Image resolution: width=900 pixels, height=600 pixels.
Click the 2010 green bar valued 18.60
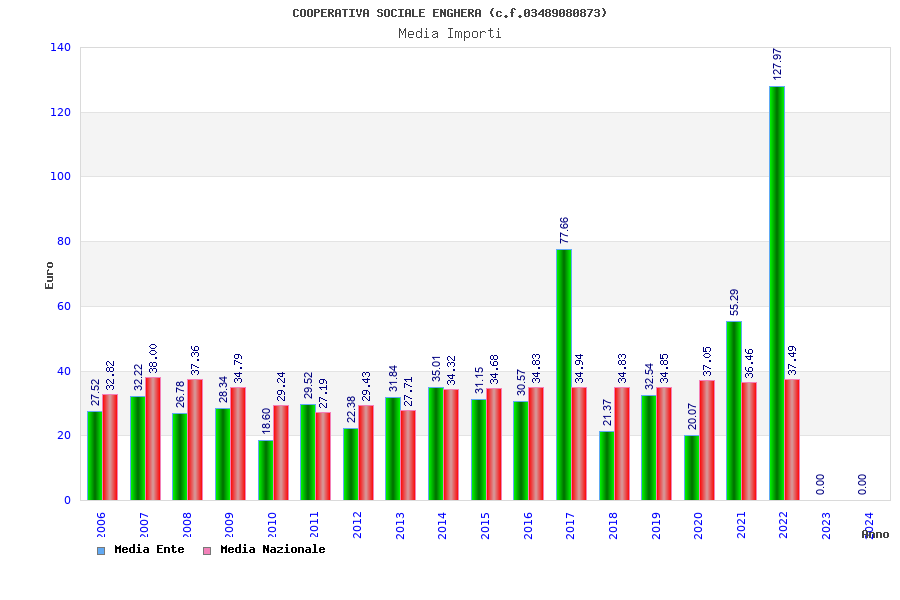tap(265, 470)
